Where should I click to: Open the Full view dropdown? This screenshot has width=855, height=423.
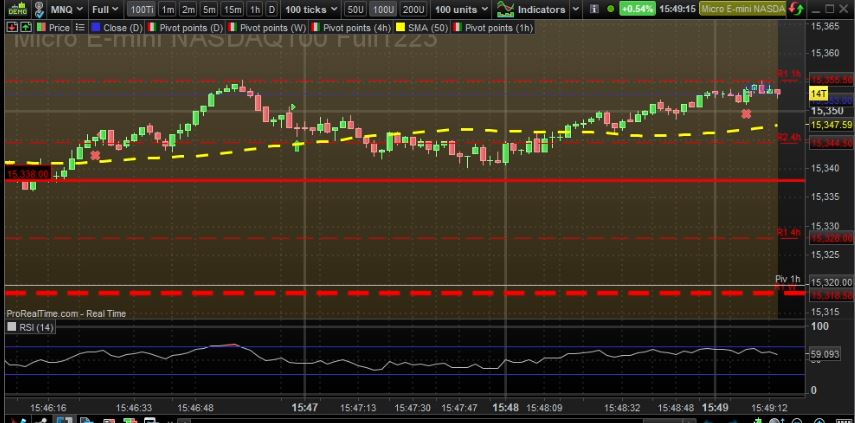(x=105, y=9)
